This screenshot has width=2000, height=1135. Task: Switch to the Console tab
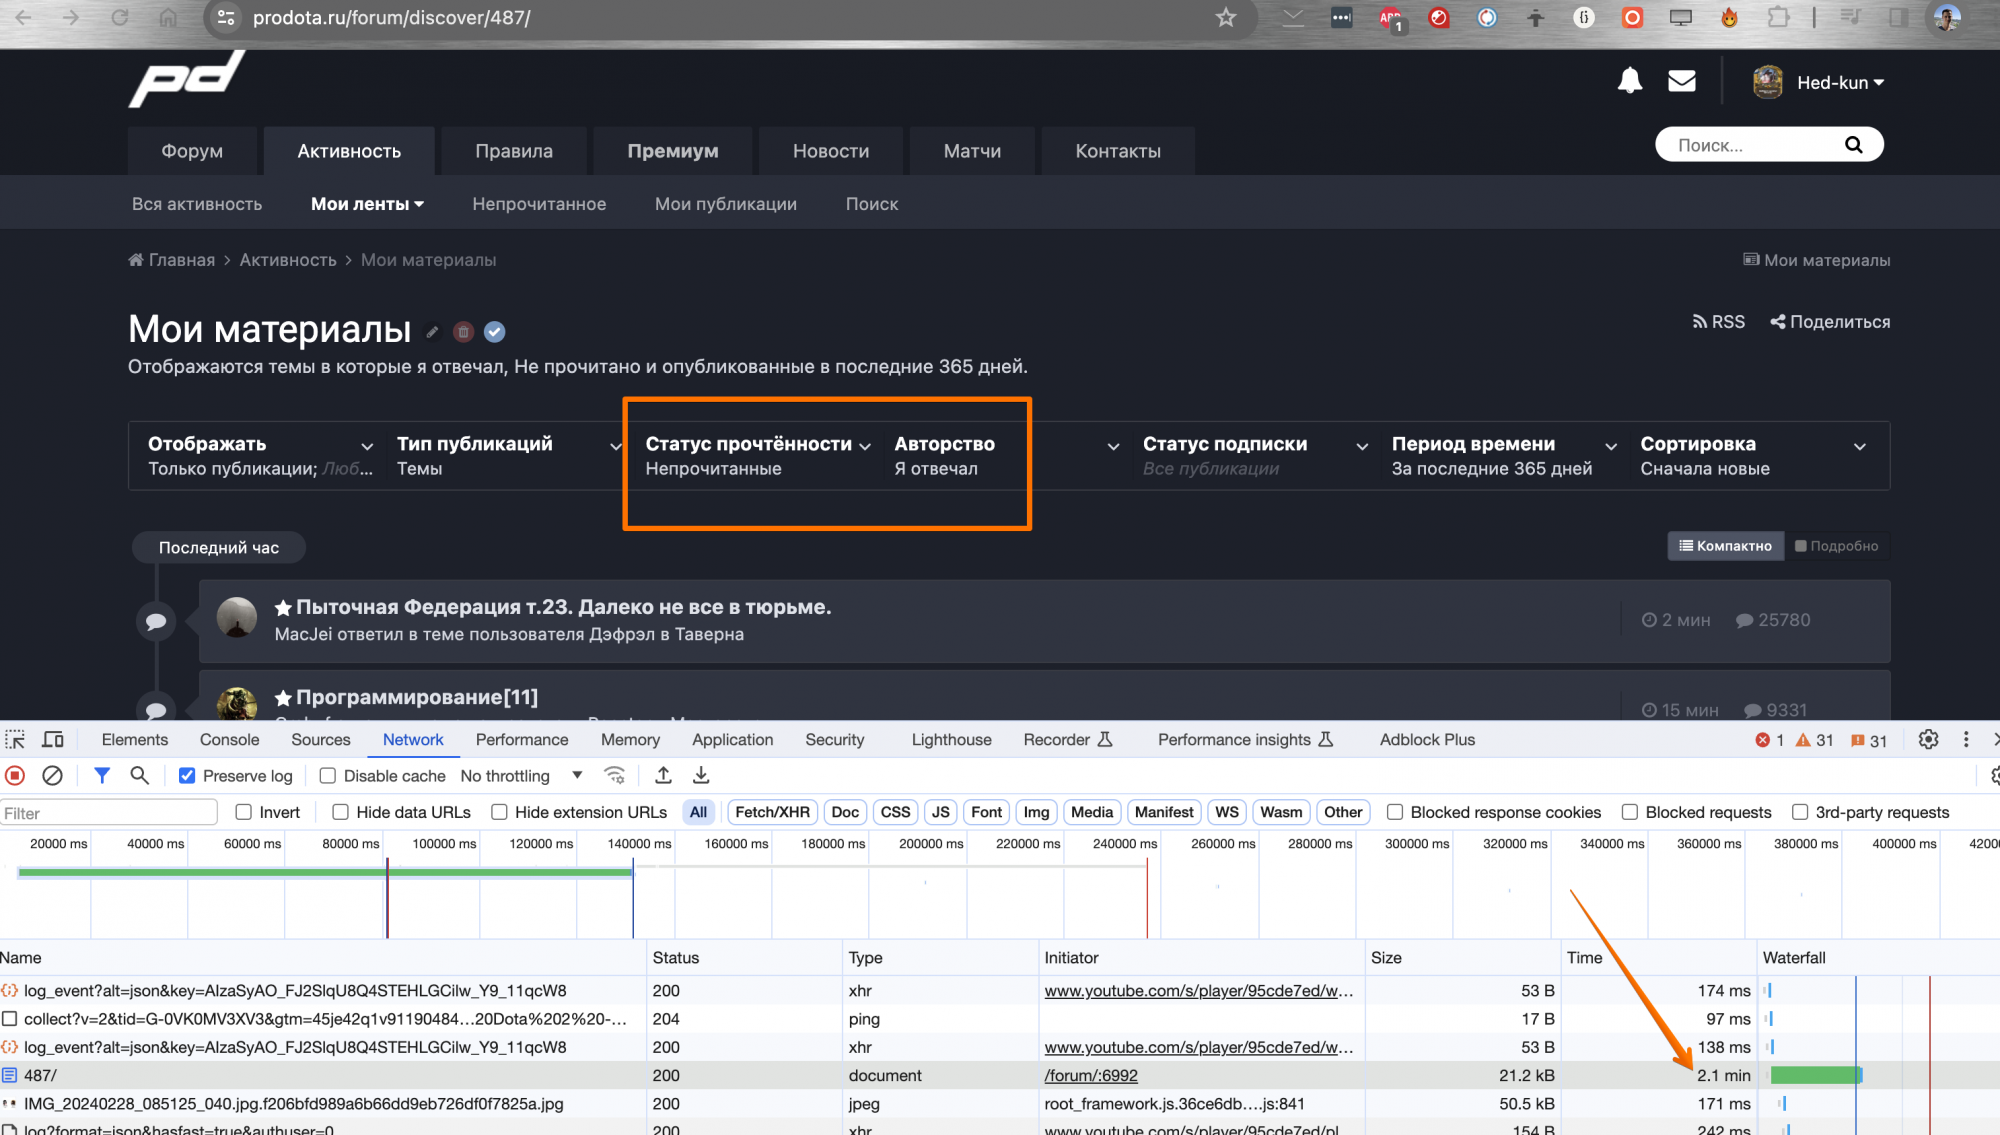pos(229,740)
